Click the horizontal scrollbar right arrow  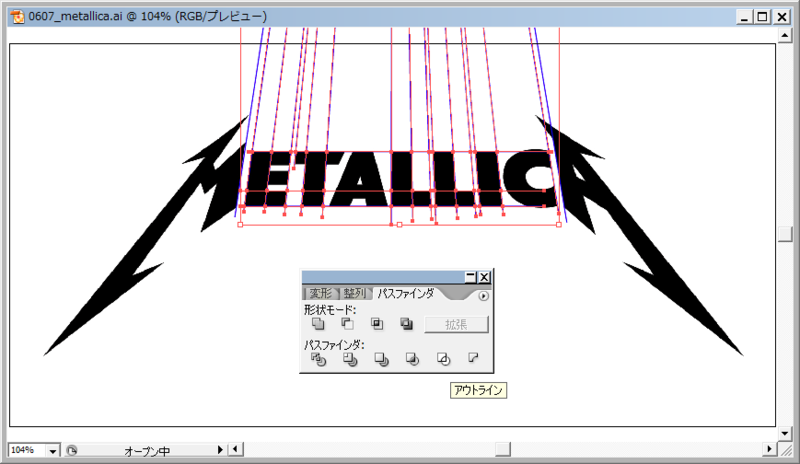click(x=769, y=449)
